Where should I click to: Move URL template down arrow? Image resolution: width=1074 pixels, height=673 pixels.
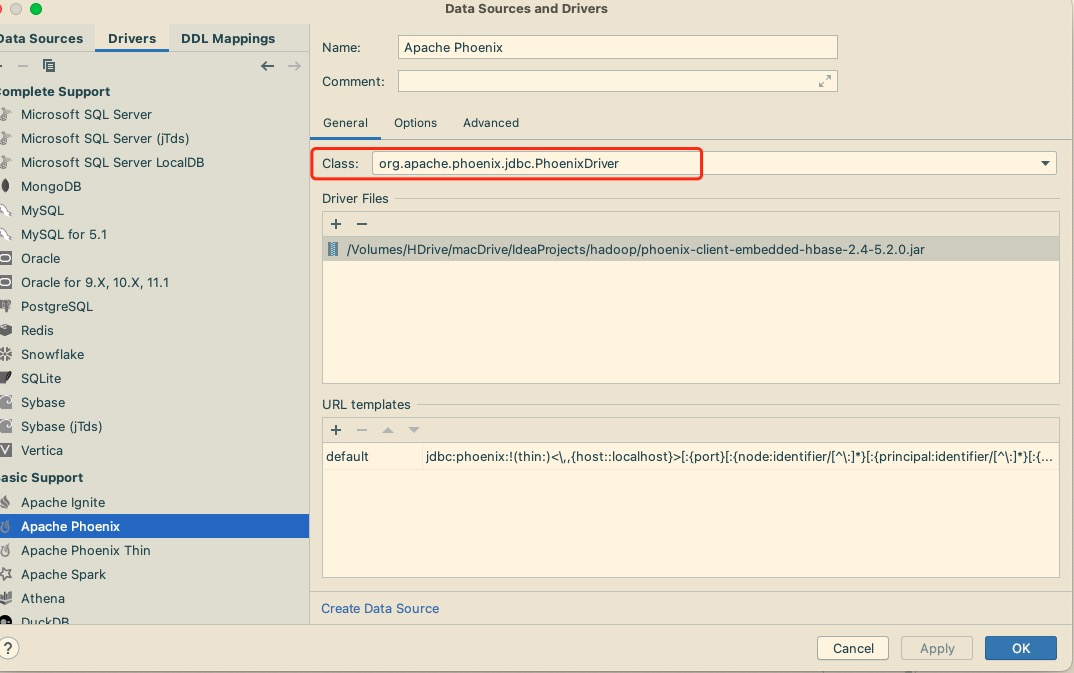point(414,430)
